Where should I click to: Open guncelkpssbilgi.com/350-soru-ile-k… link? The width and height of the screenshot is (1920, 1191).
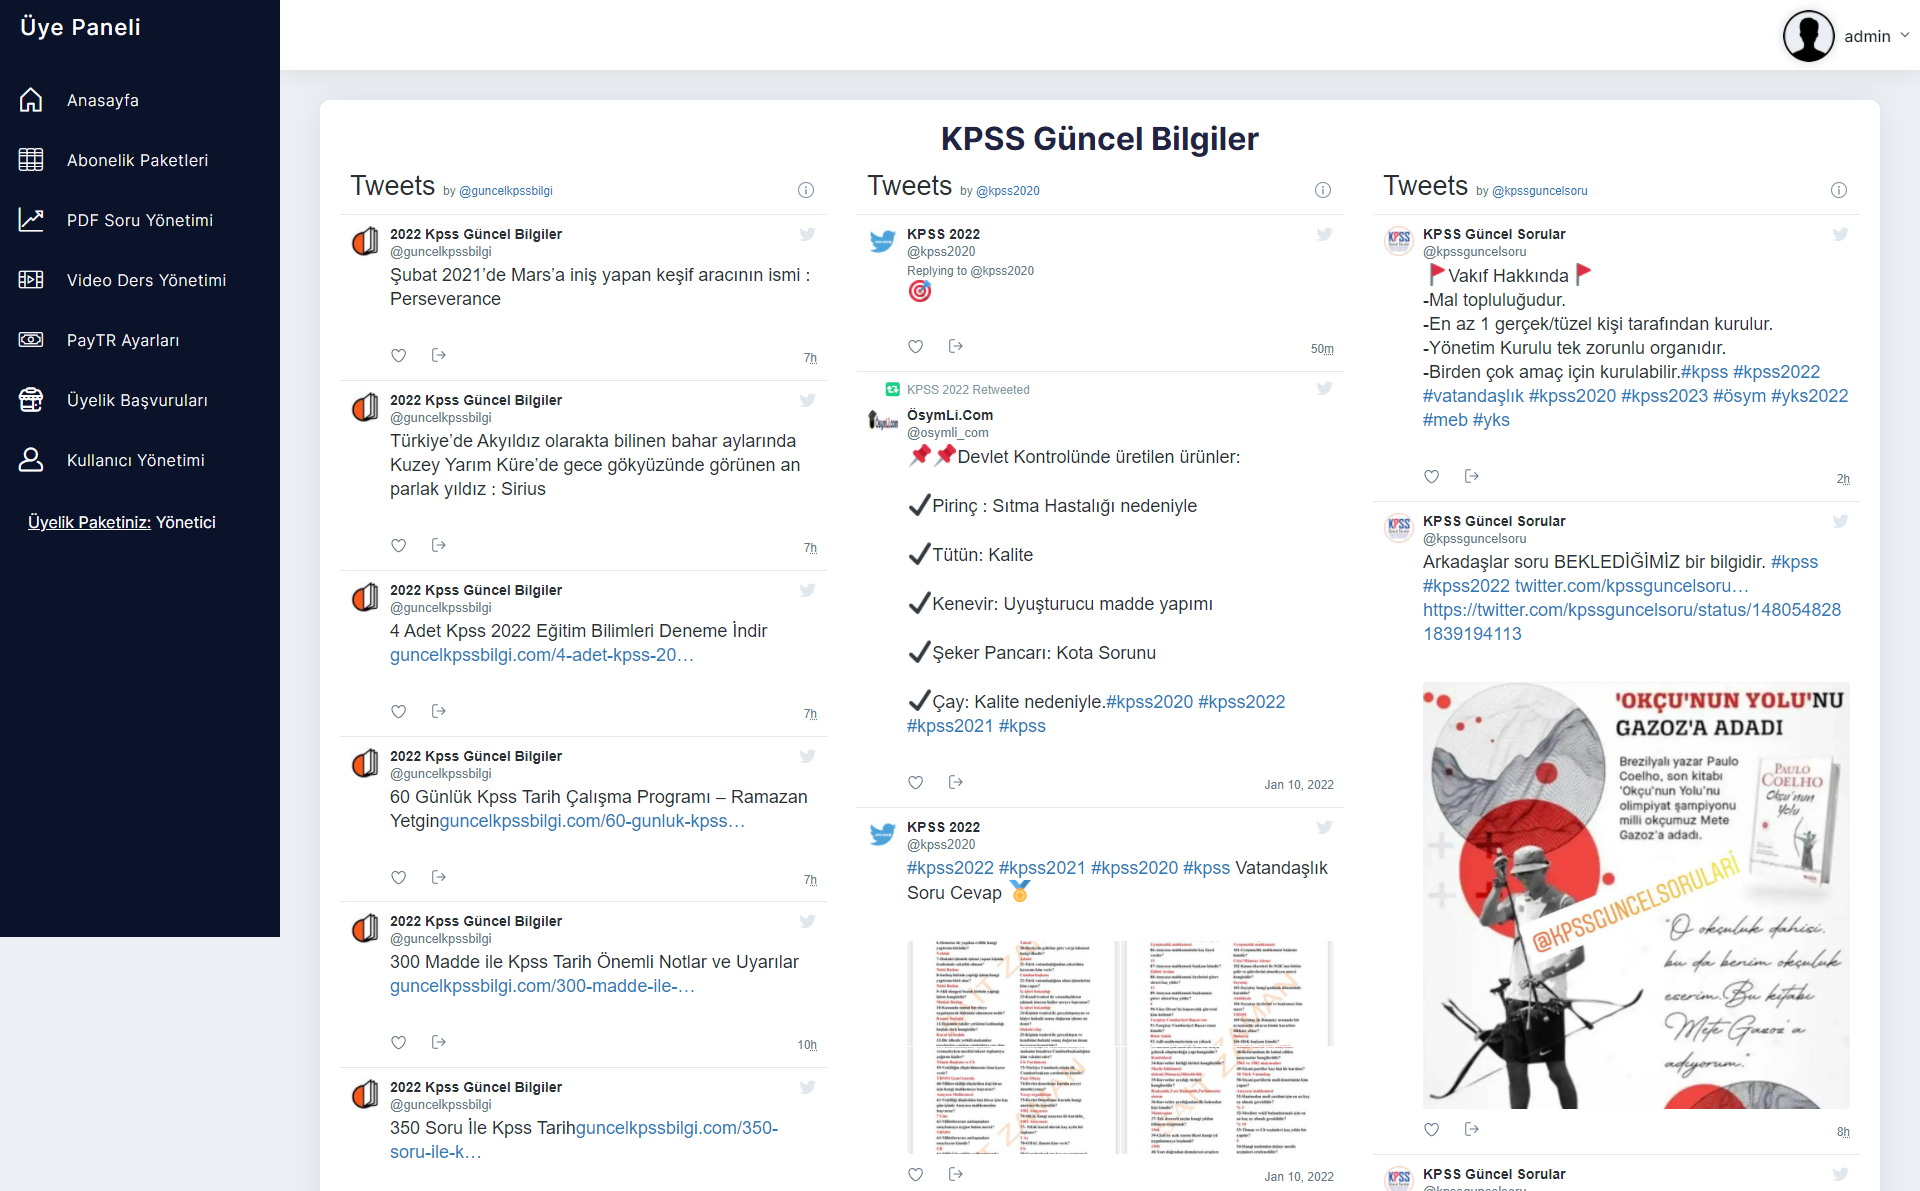(584, 1140)
